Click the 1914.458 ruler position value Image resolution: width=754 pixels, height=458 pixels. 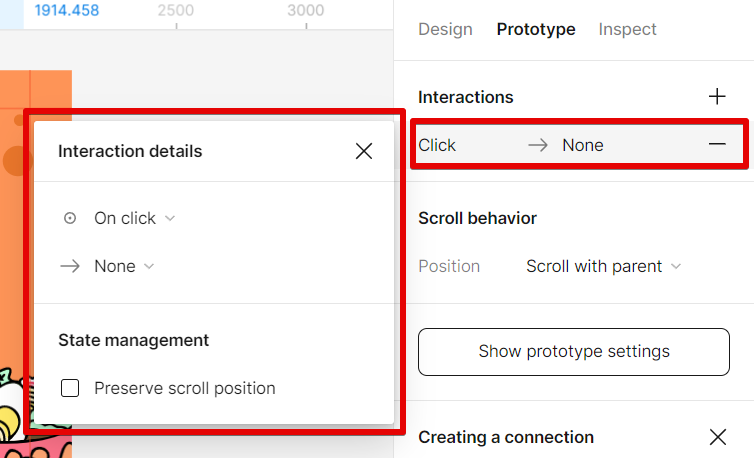coord(66,11)
